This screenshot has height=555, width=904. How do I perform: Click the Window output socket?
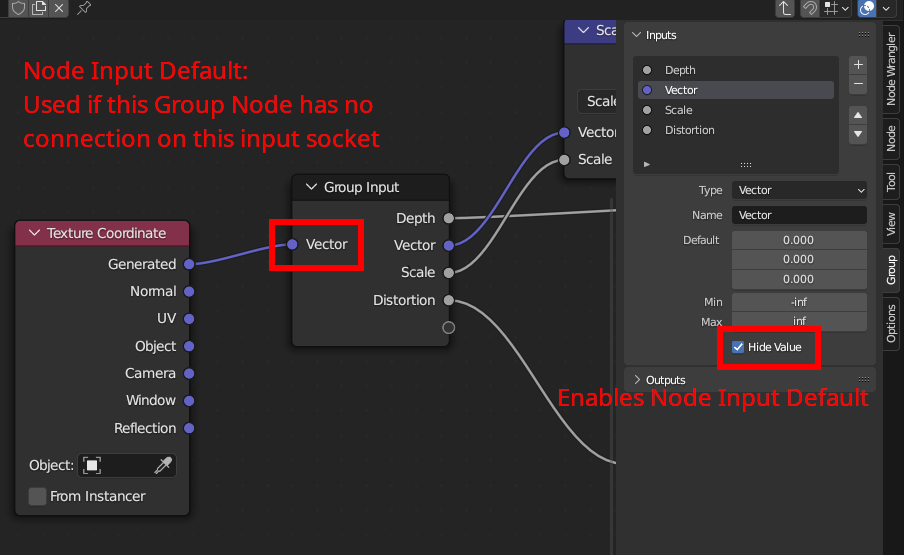point(189,401)
